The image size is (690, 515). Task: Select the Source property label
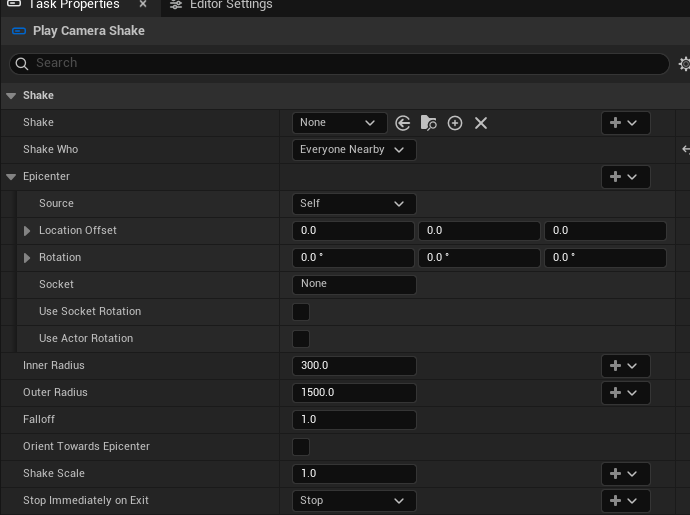click(x=56, y=204)
